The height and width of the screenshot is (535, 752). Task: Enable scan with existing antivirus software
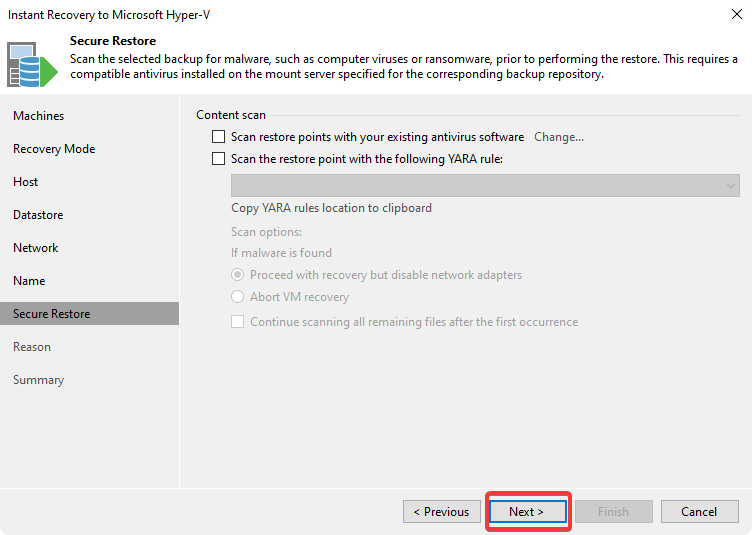coord(219,137)
